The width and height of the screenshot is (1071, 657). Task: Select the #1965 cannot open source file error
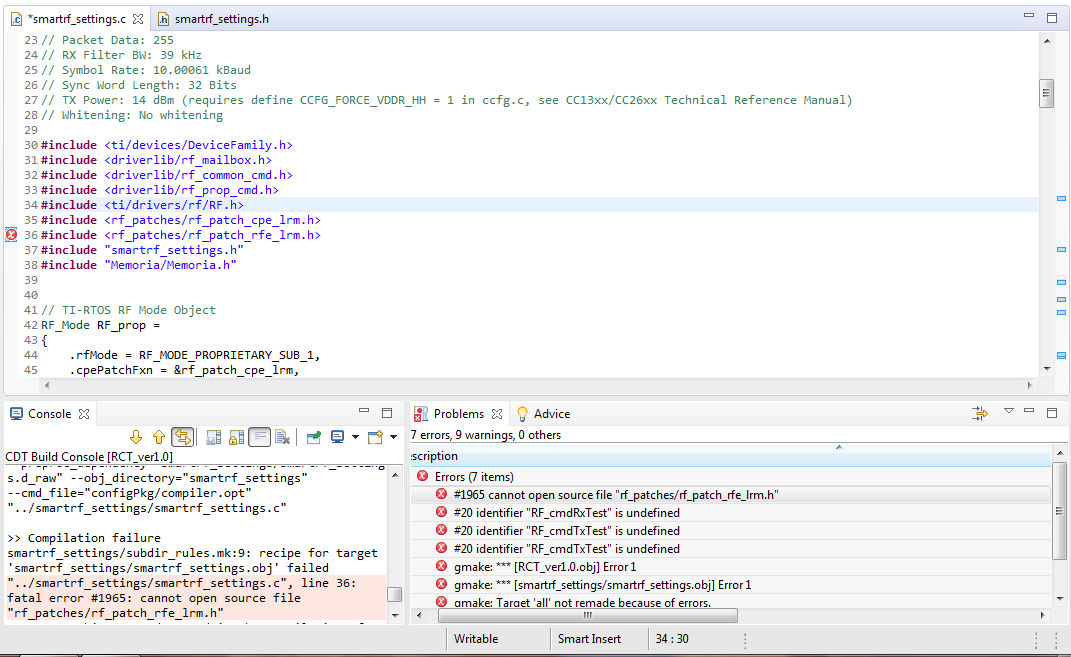coord(732,494)
